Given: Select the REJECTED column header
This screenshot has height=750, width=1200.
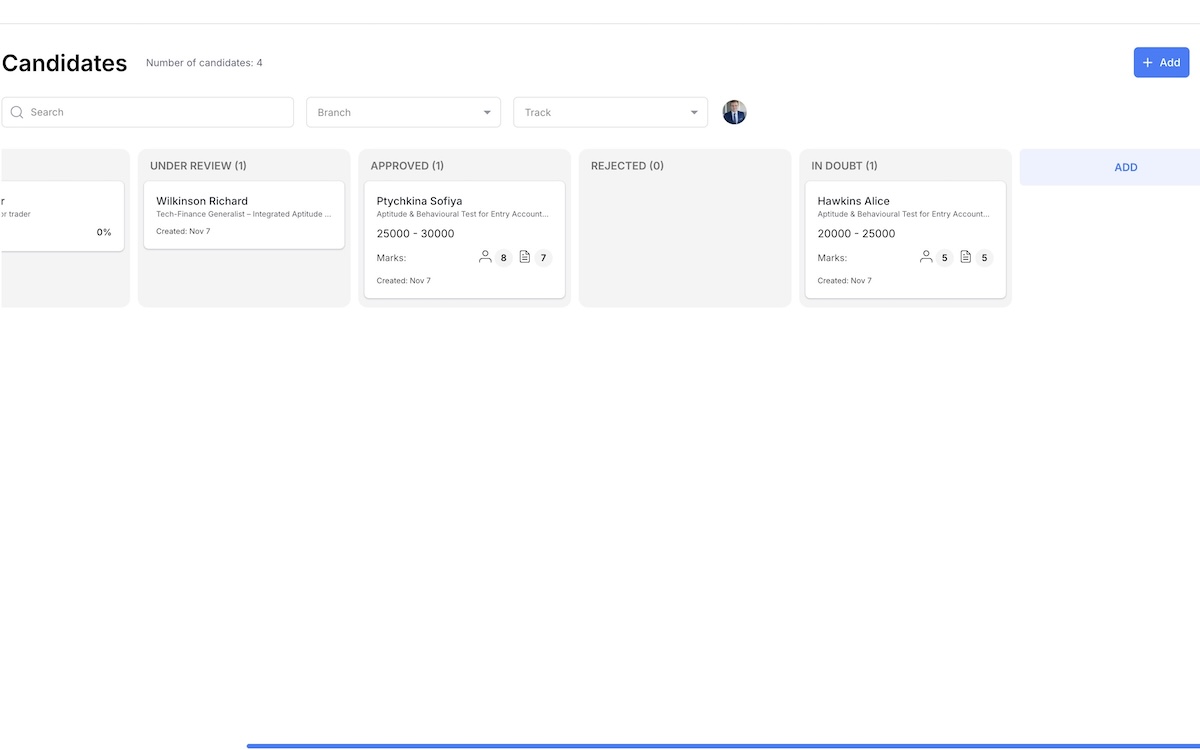Looking at the screenshot, I should 627,166.
